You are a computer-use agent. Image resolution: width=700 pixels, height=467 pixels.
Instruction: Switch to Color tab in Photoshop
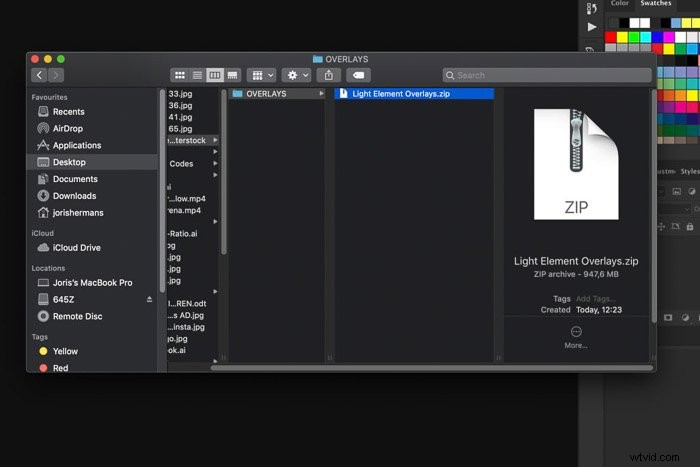620,3
